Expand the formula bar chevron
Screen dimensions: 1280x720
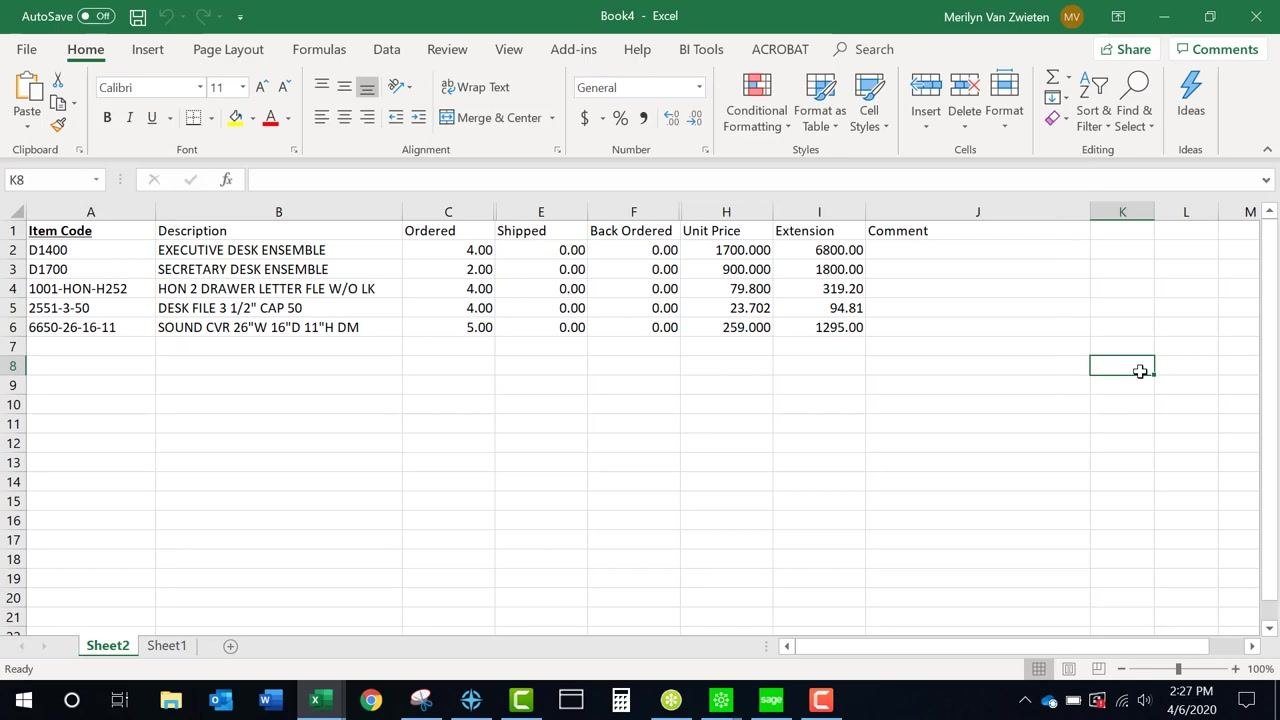[x=1266, y=180]
